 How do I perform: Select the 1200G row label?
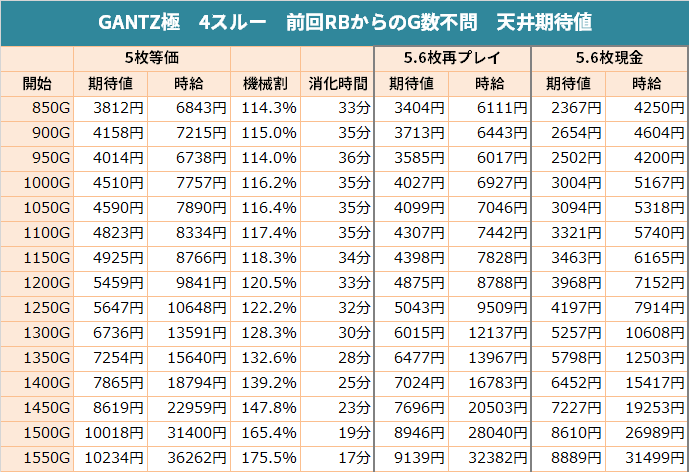37,283
